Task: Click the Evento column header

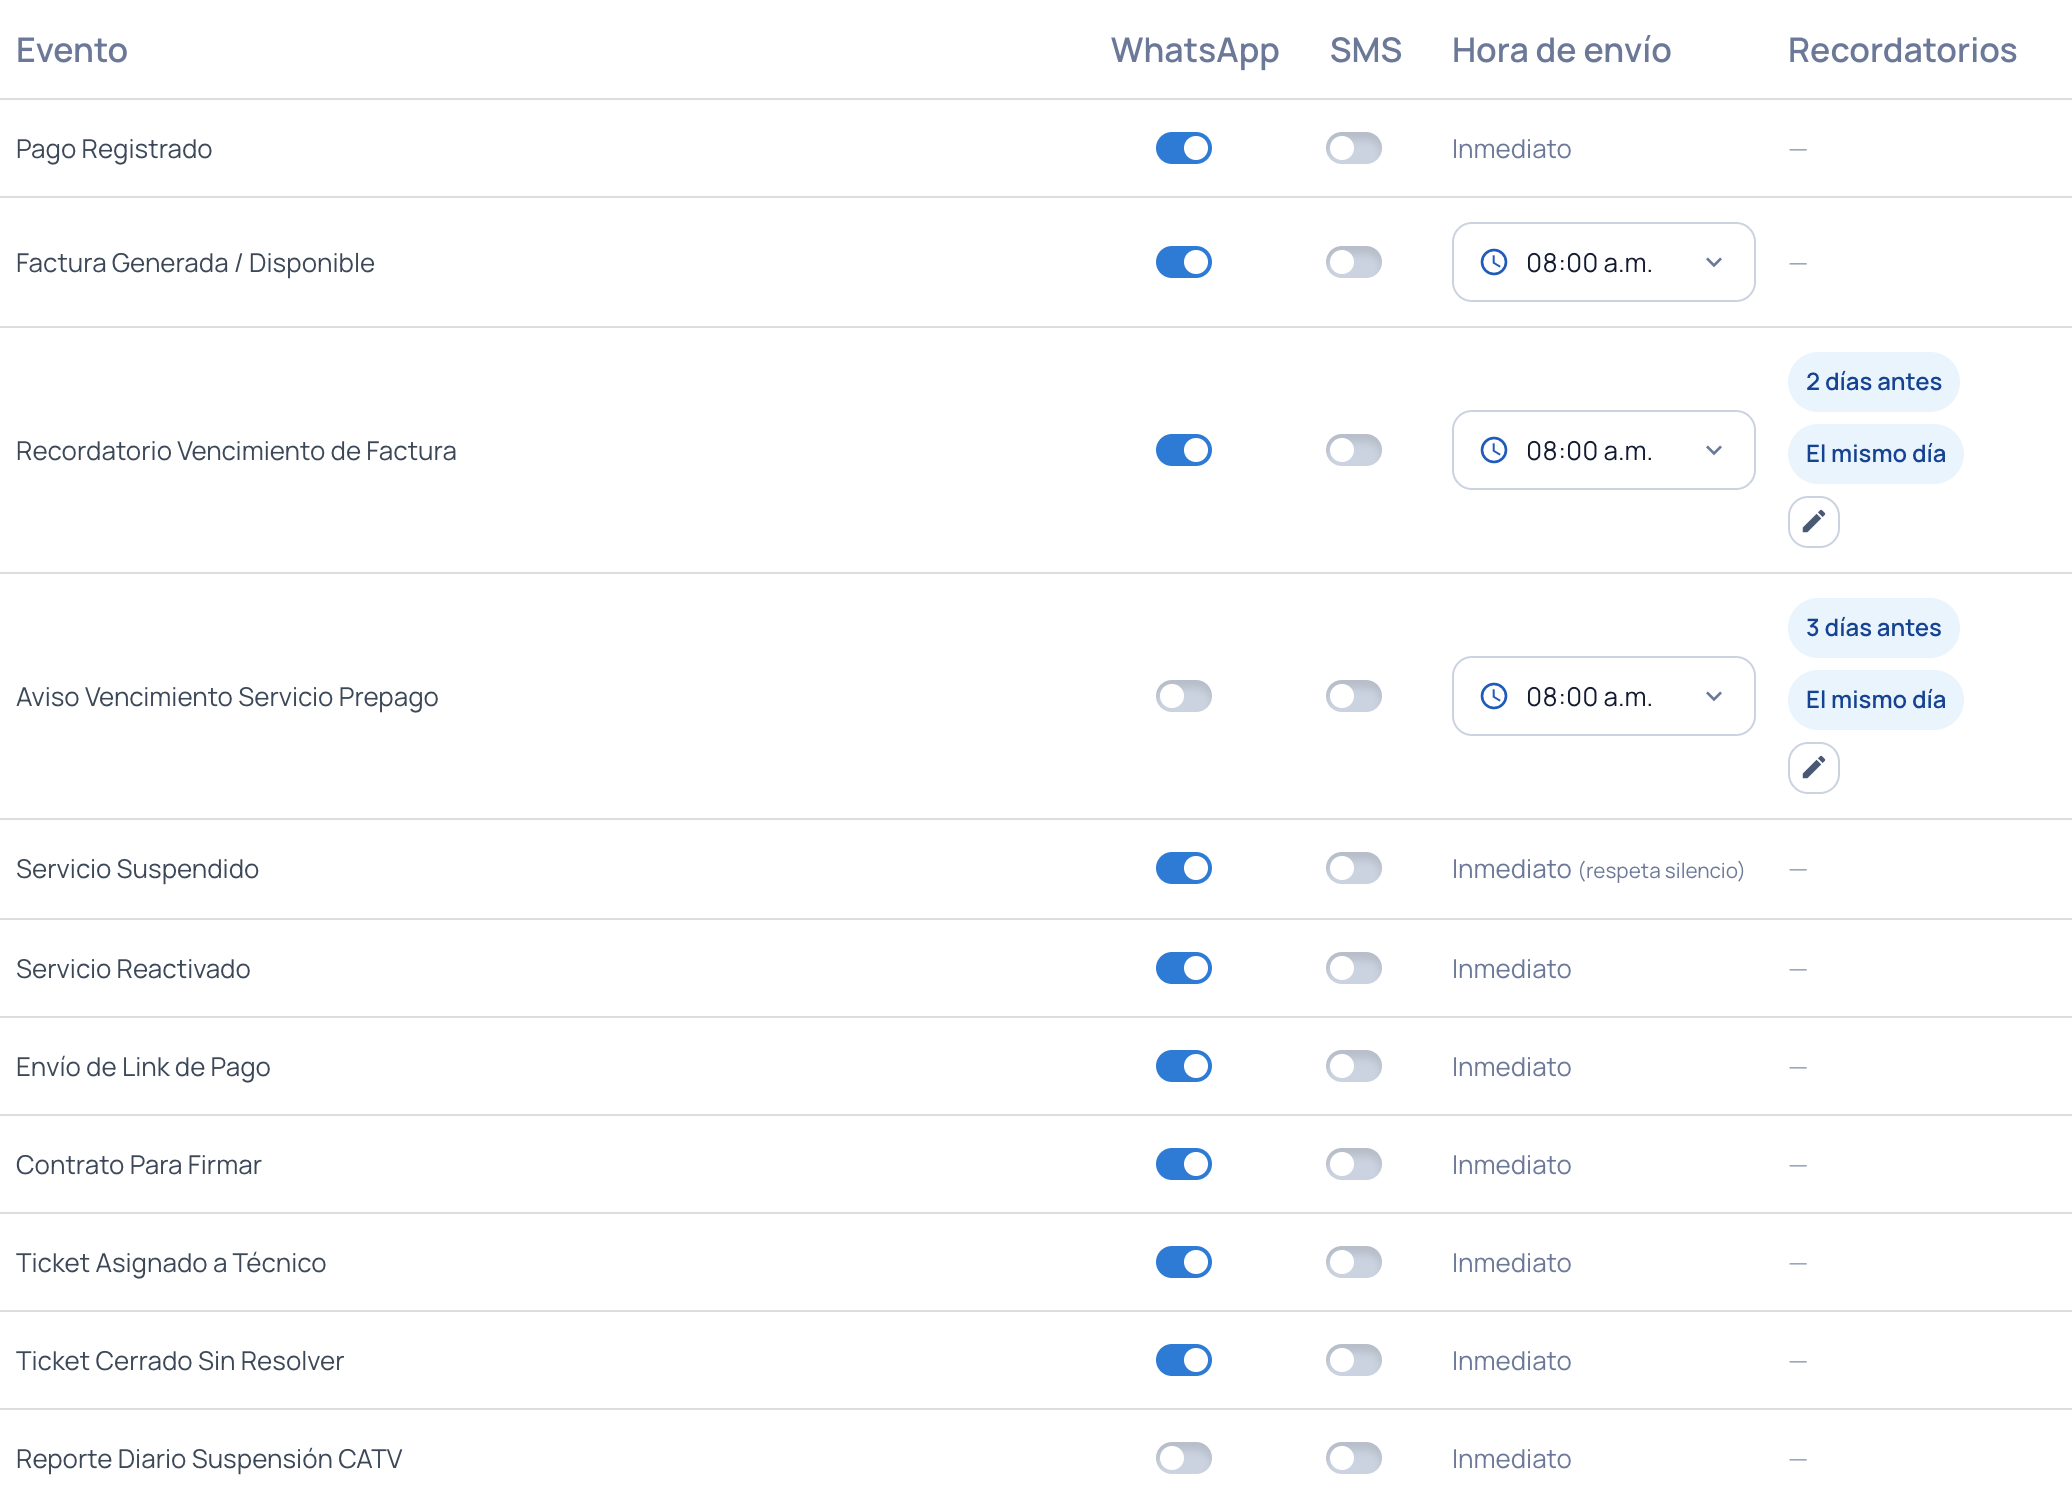Action: [x=72, y=50]
